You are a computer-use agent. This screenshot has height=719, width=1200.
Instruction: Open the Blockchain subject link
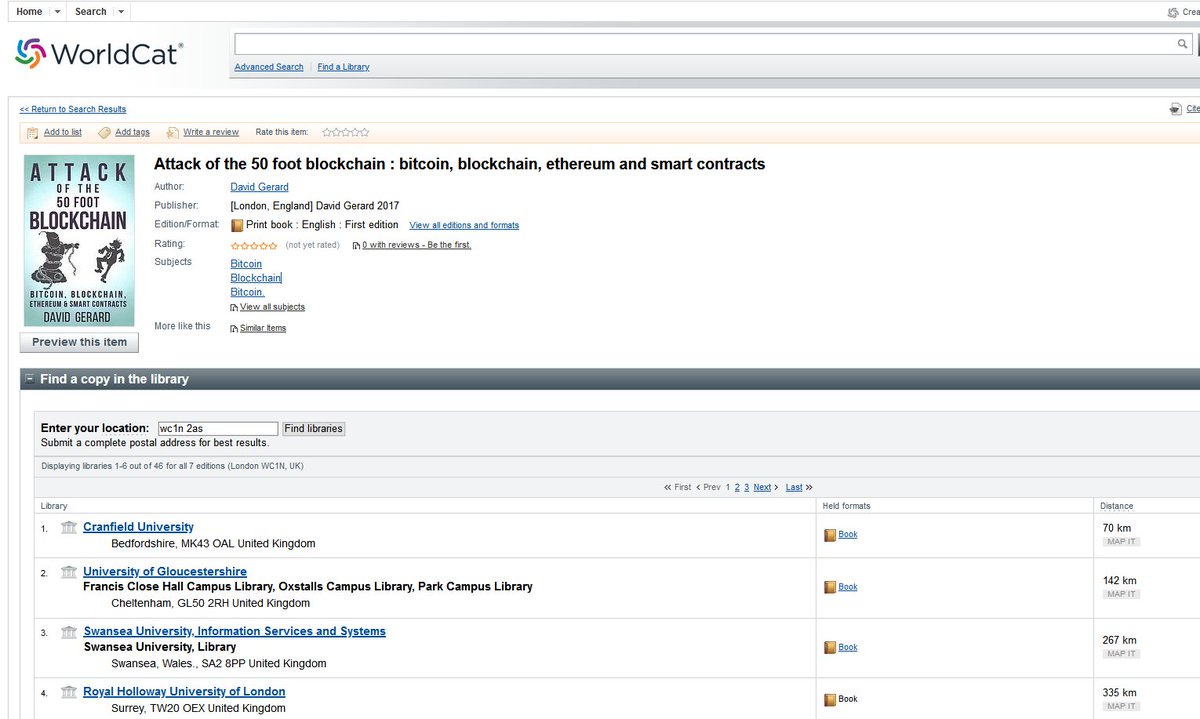pos(256,278)
